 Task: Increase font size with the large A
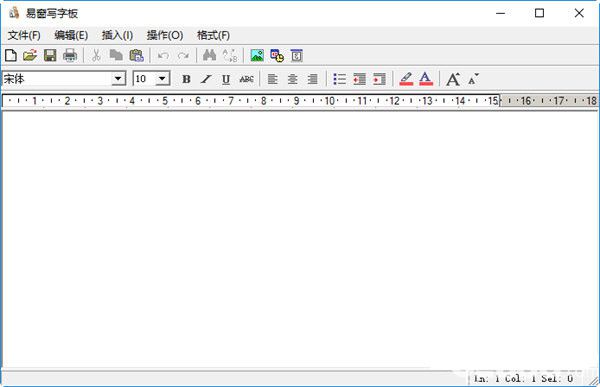click(453, 79)
